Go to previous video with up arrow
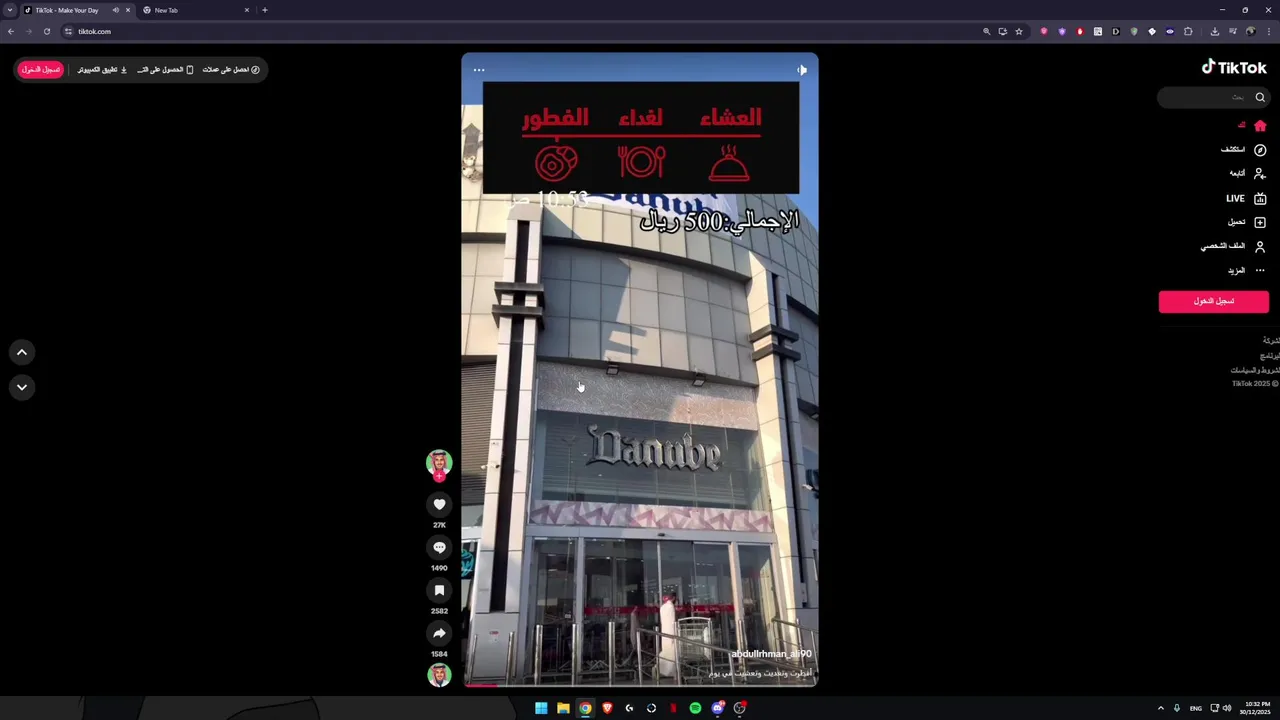The width and height of the screenshot is (1280, 720). pyautogui.click(x=22, y=352)
